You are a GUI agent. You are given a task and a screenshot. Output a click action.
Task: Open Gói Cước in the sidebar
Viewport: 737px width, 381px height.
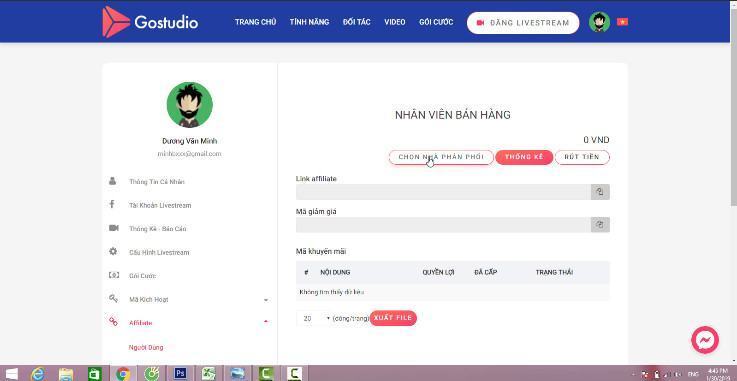click(x=142, y=276)
